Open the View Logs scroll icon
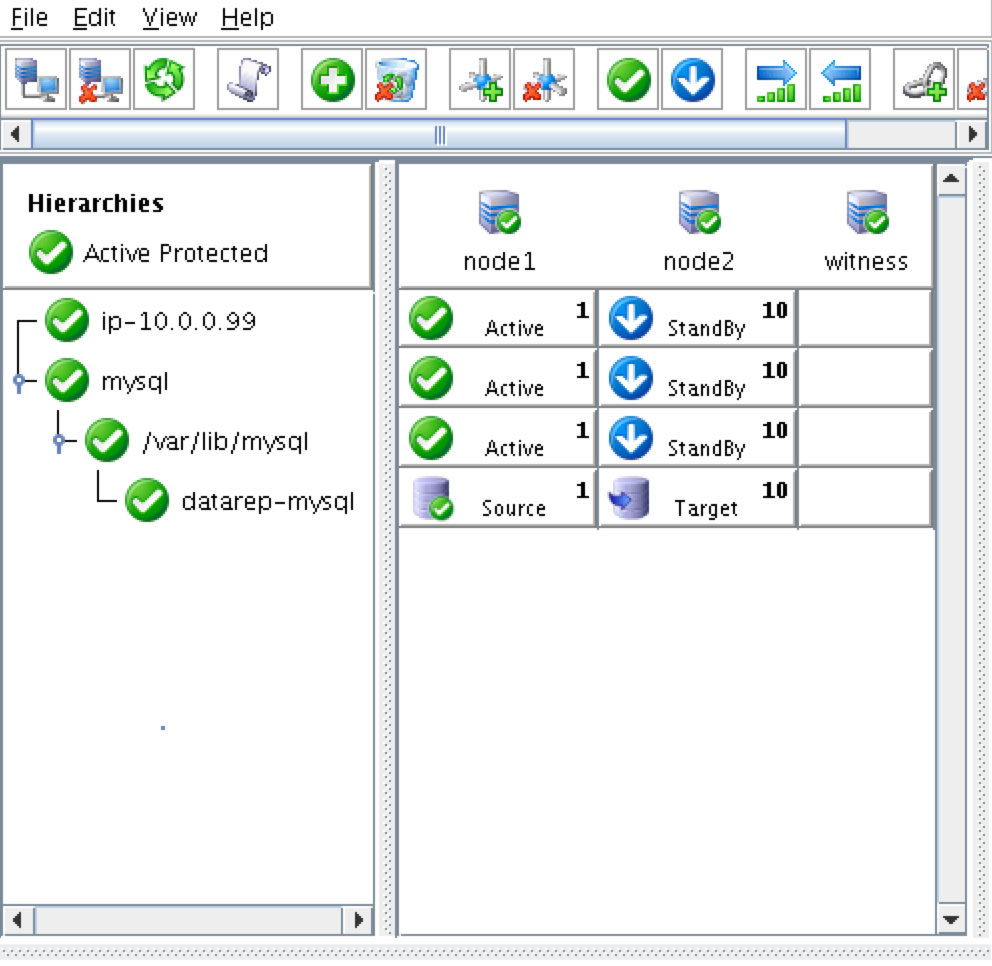Screen dimensions: 992x966 [x=247, y=80]
